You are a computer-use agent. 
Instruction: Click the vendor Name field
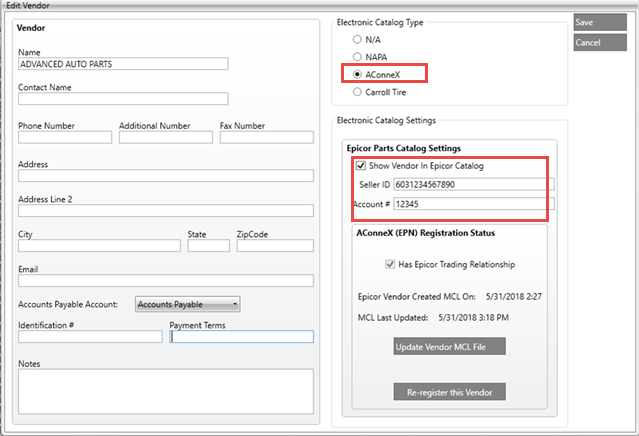123,64
